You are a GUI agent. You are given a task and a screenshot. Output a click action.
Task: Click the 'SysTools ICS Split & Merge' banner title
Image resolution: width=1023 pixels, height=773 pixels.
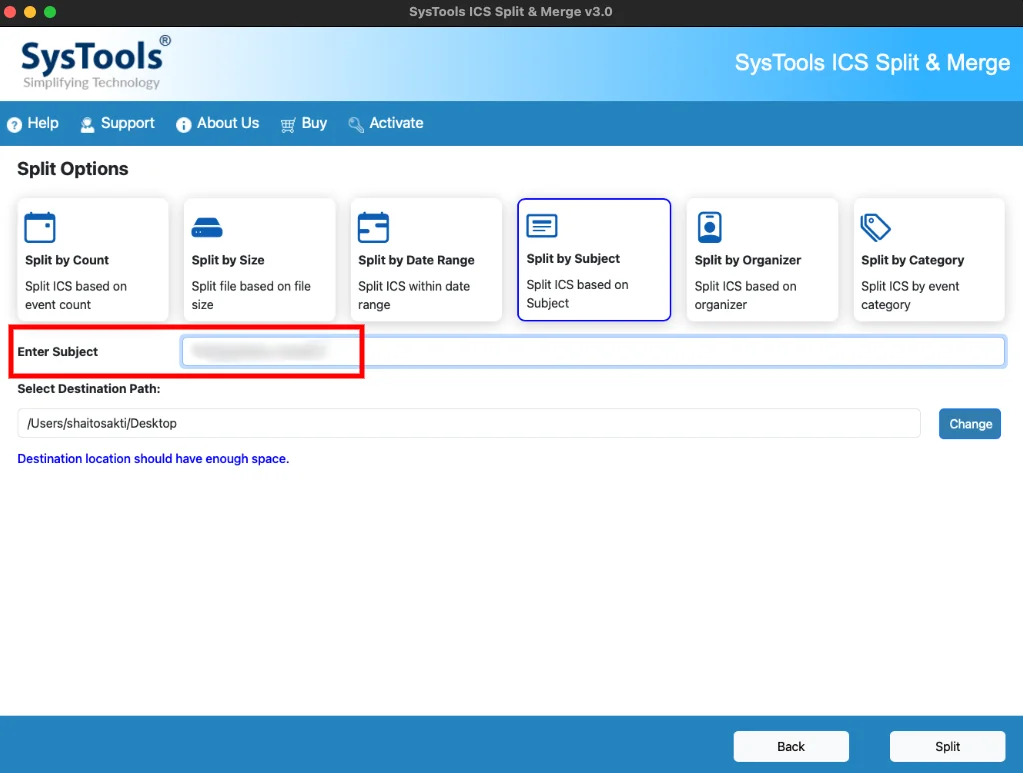[x=872, y=63]
